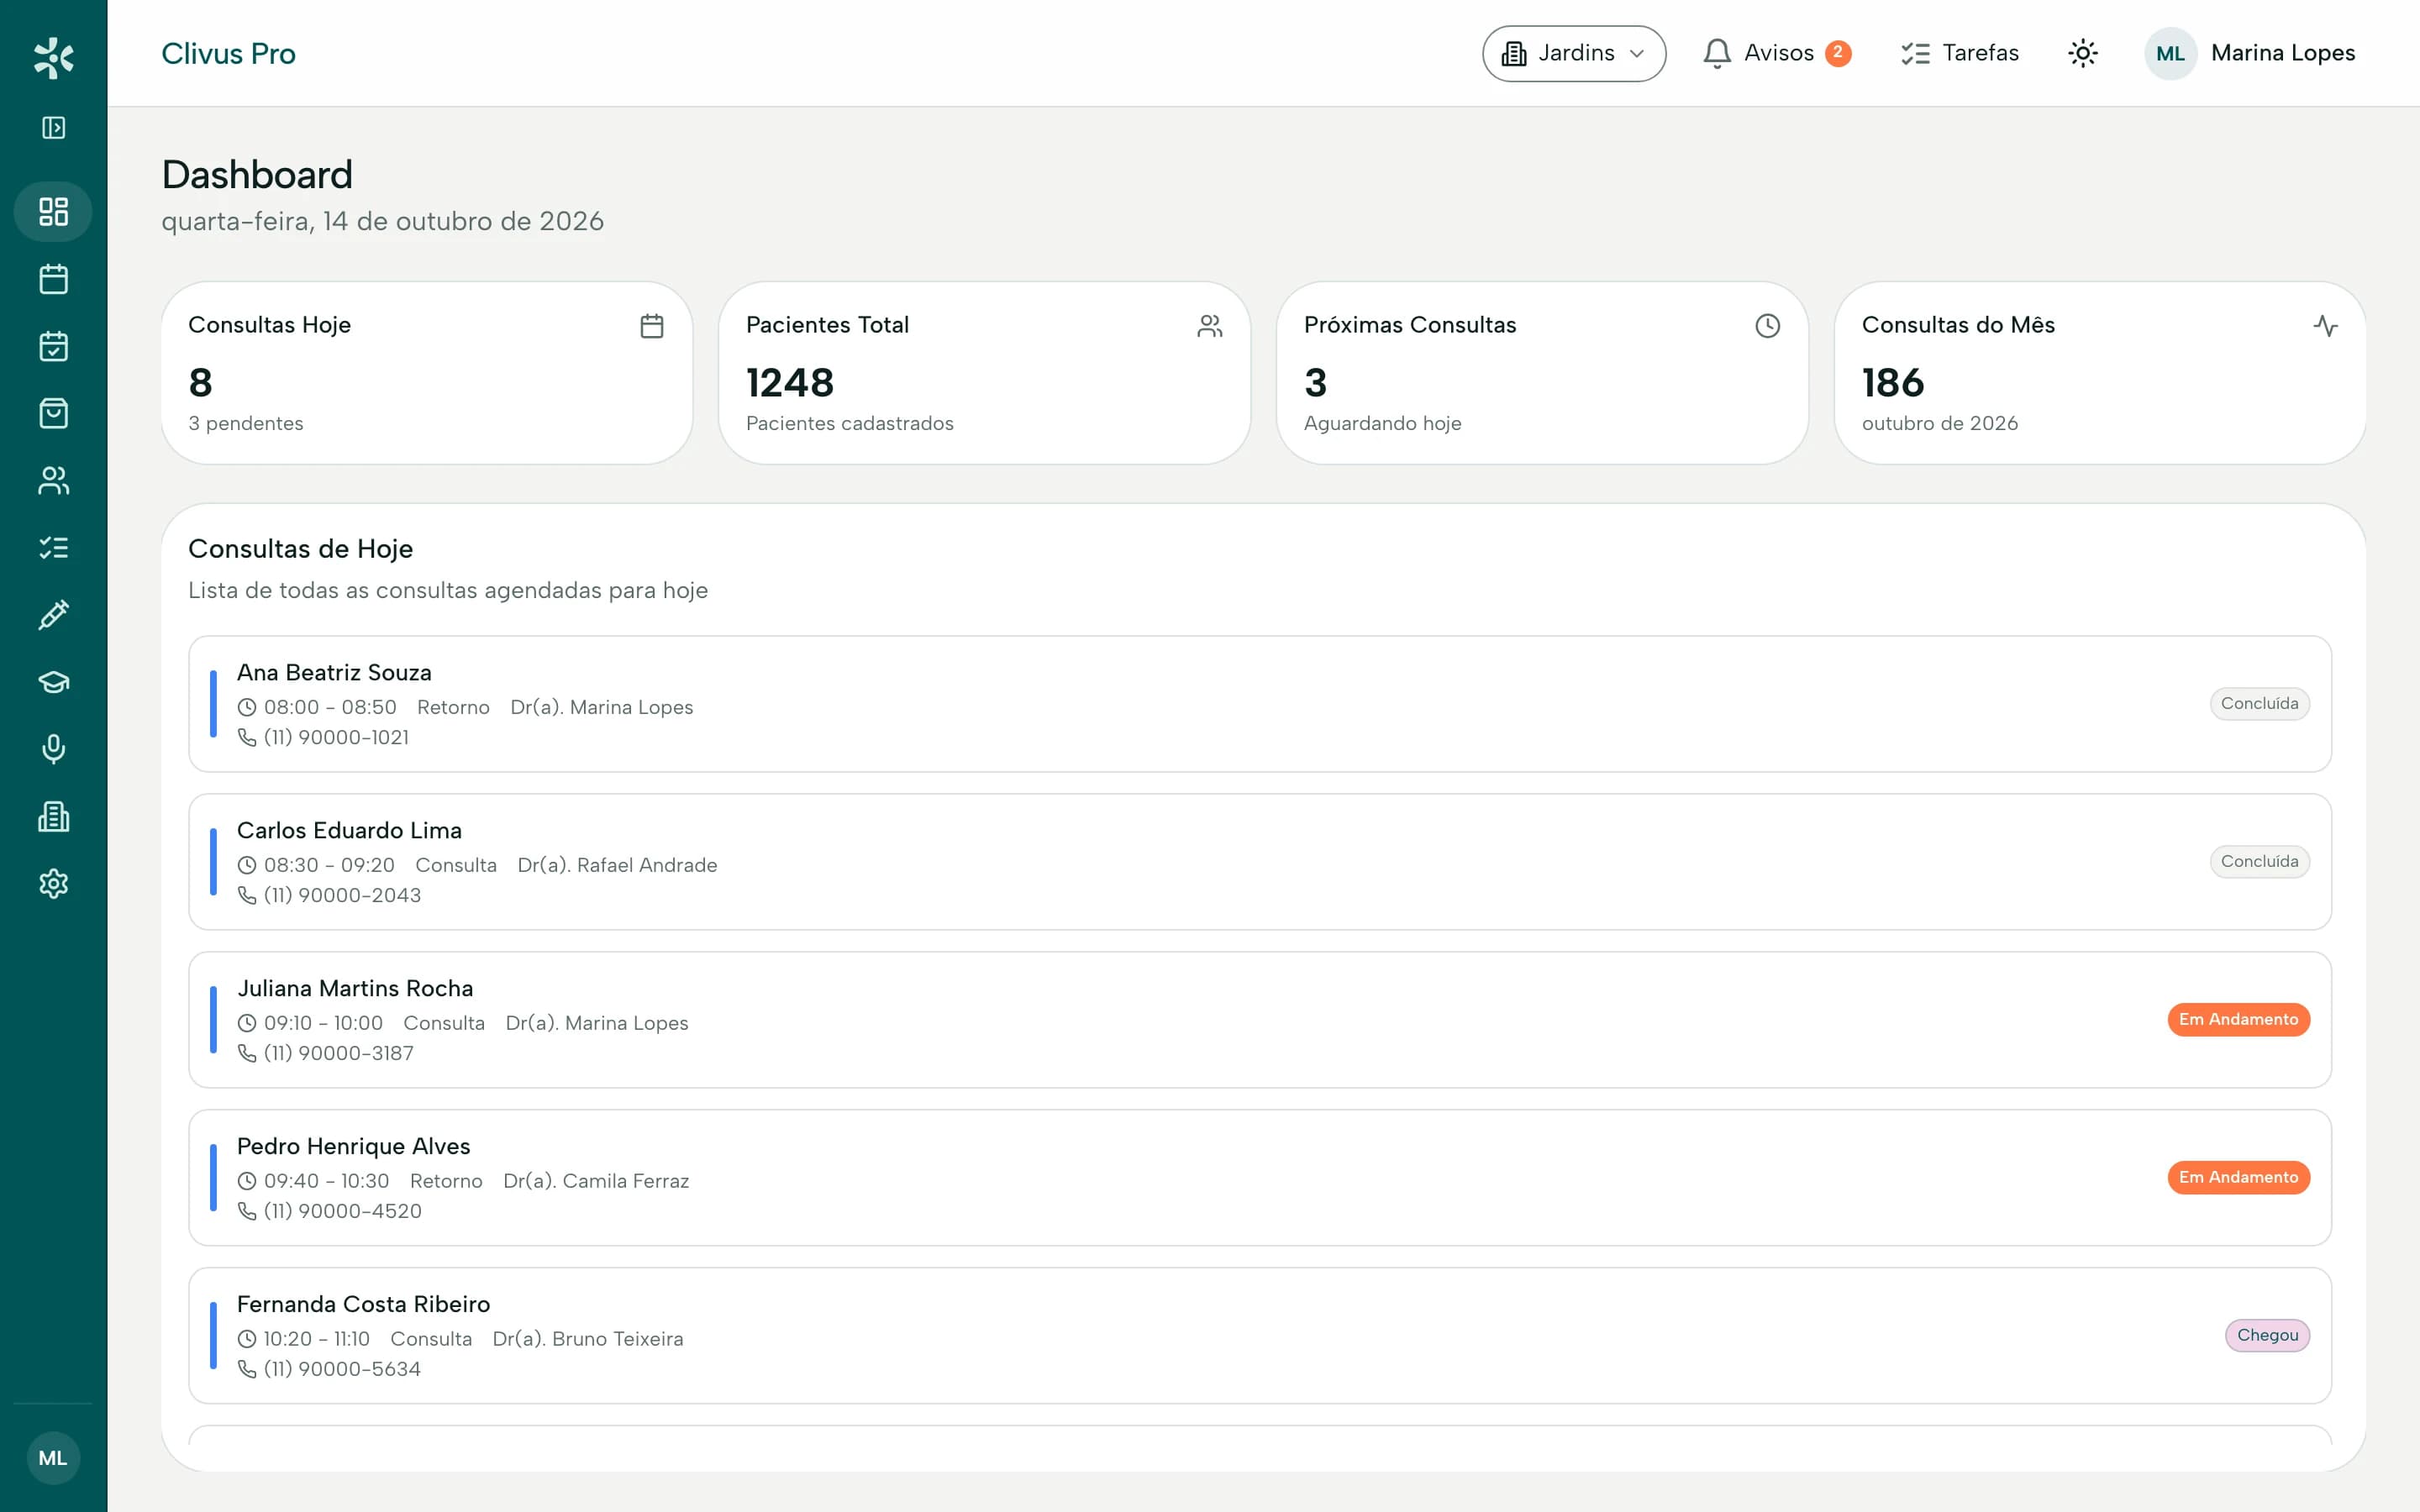
Task: Open the checklist tasks icon in sidebar
Action: tap(53, 548)
